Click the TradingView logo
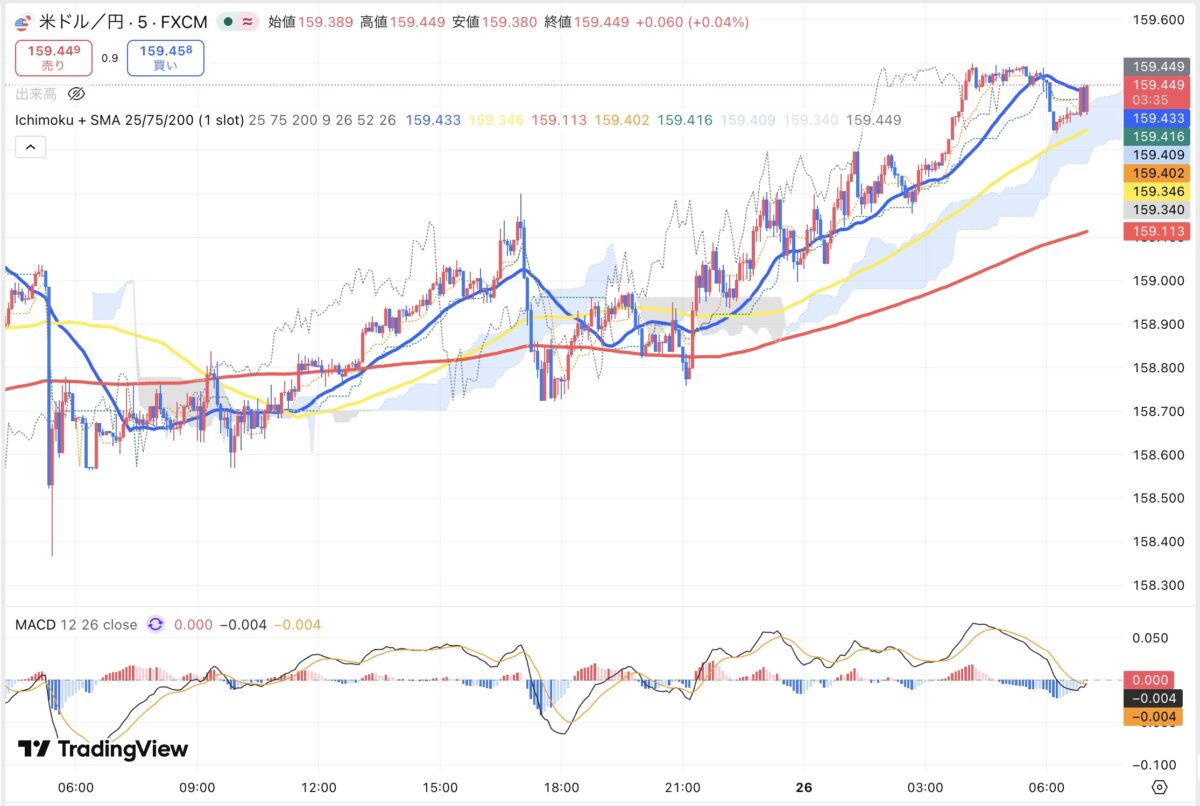 point(103,749)
